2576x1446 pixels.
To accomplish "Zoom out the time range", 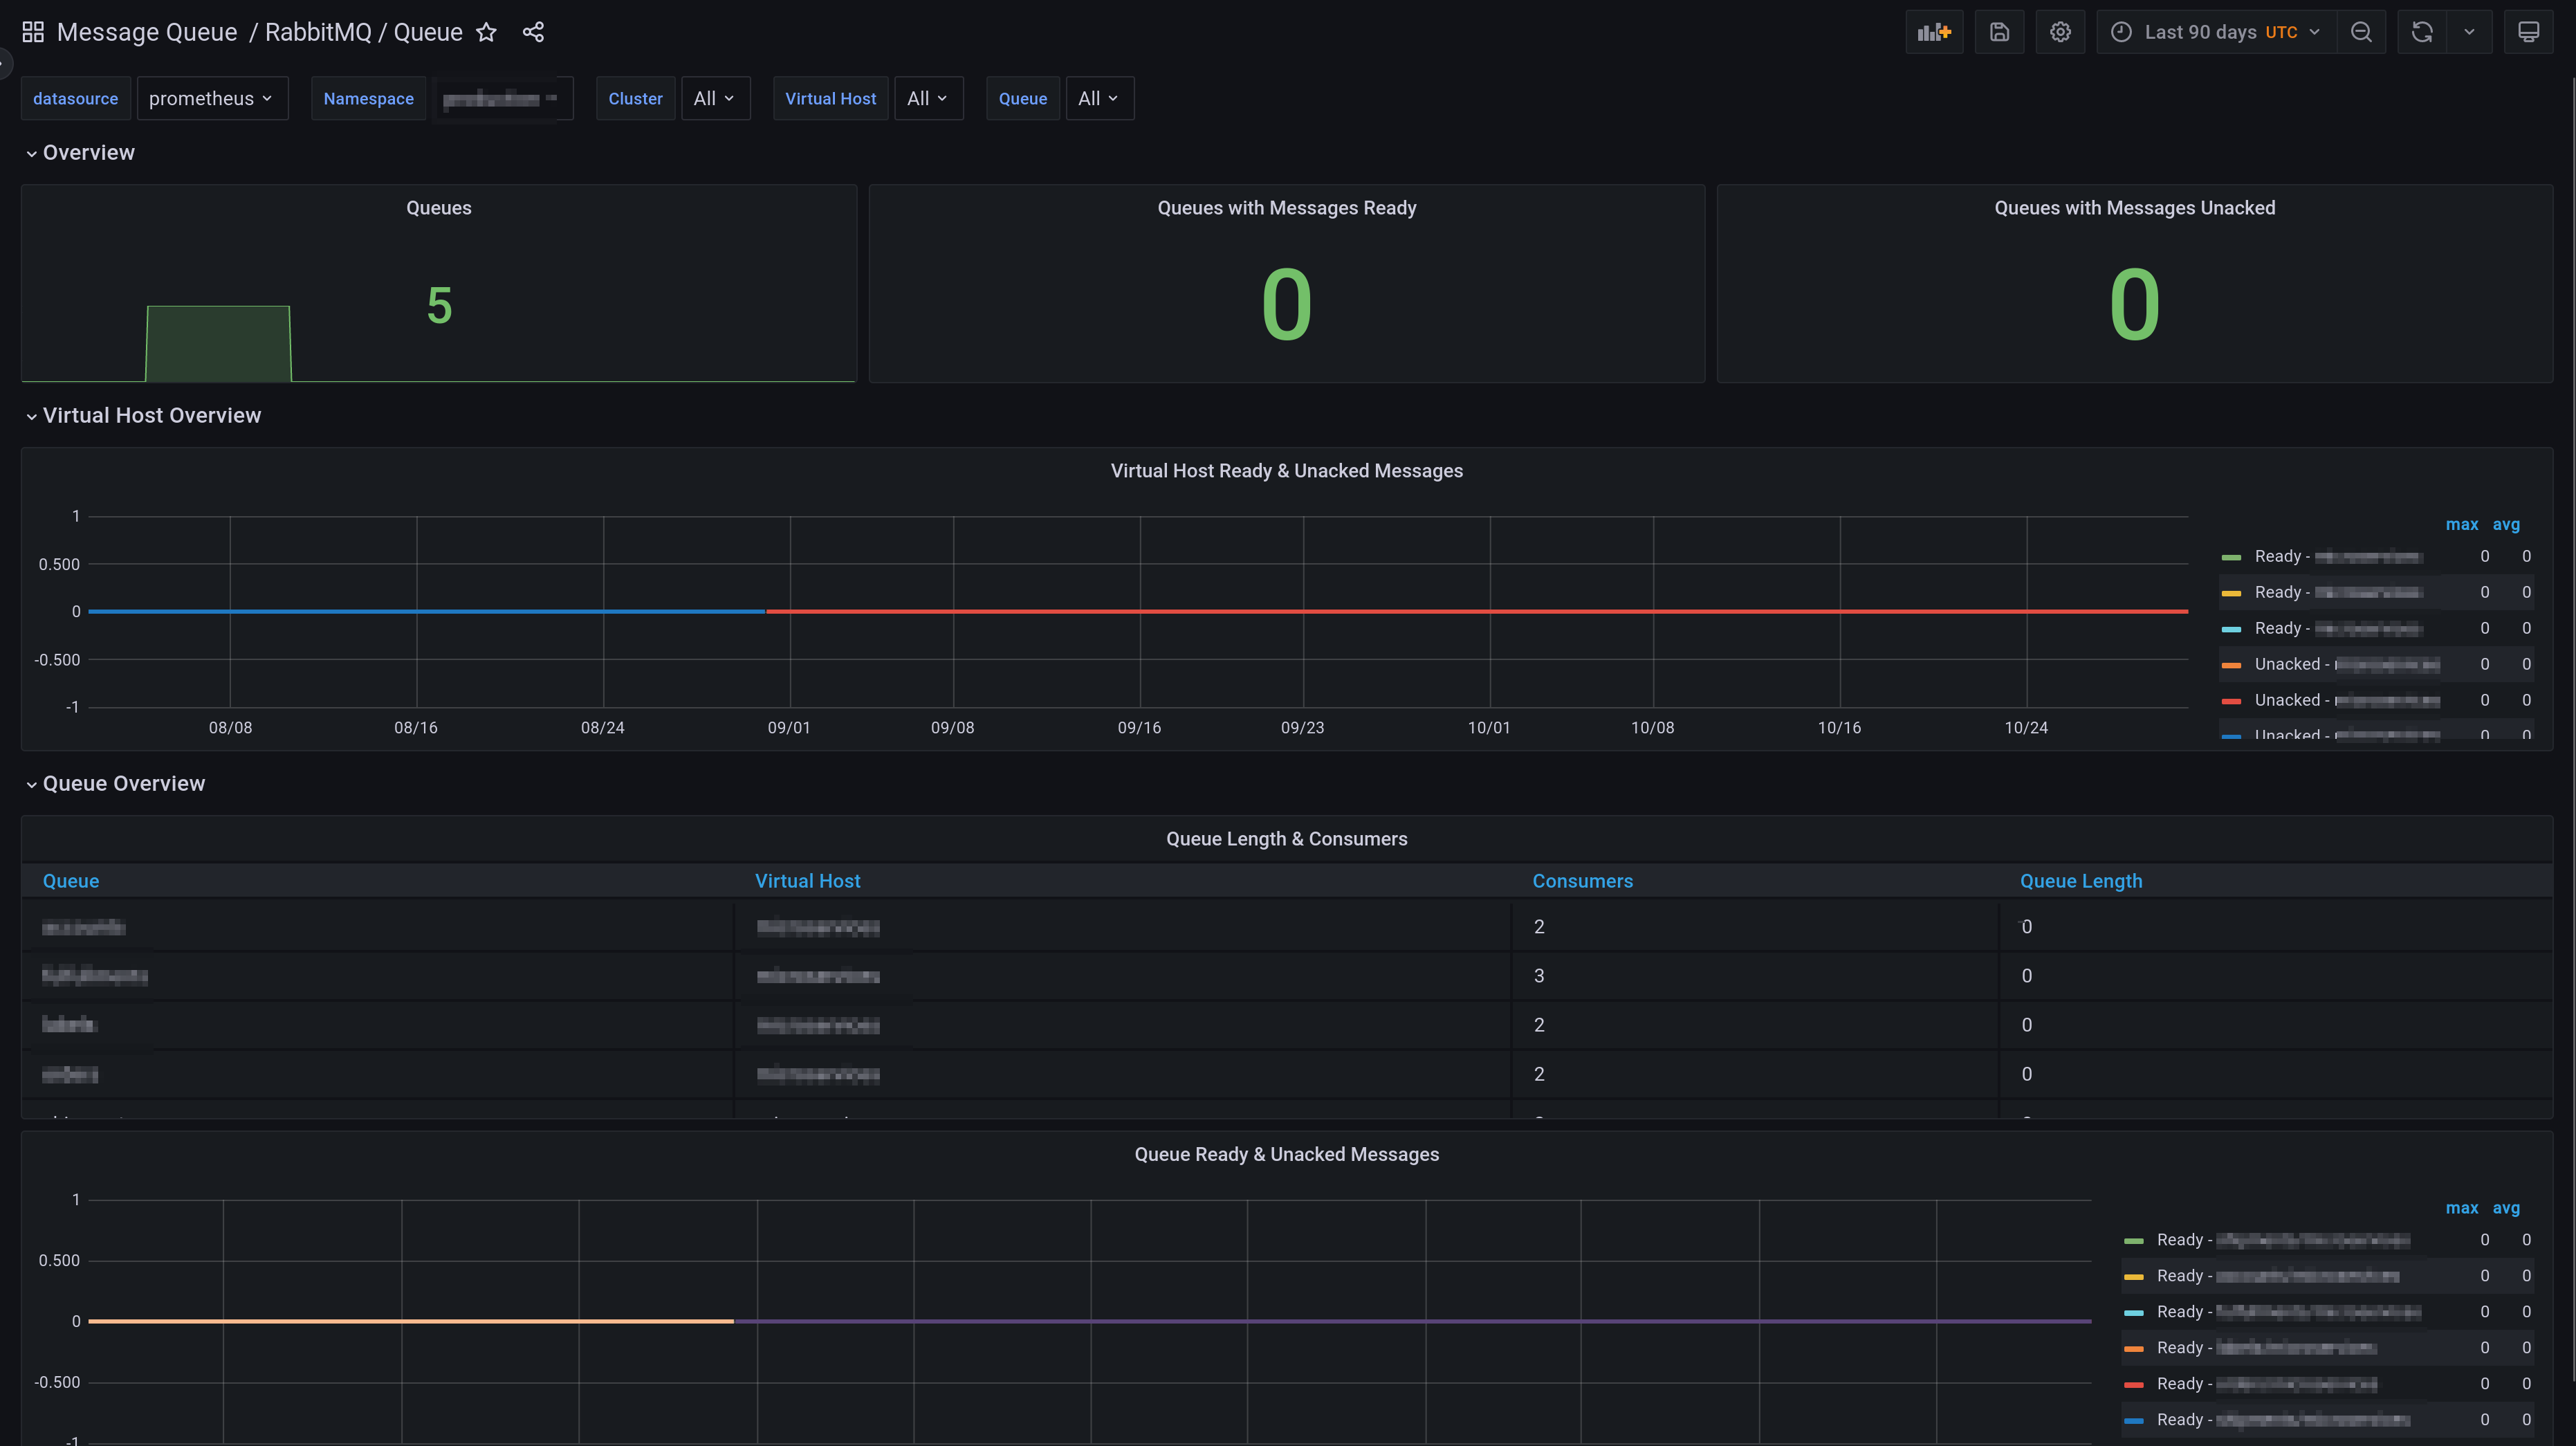I will [x=2361, y=32].
